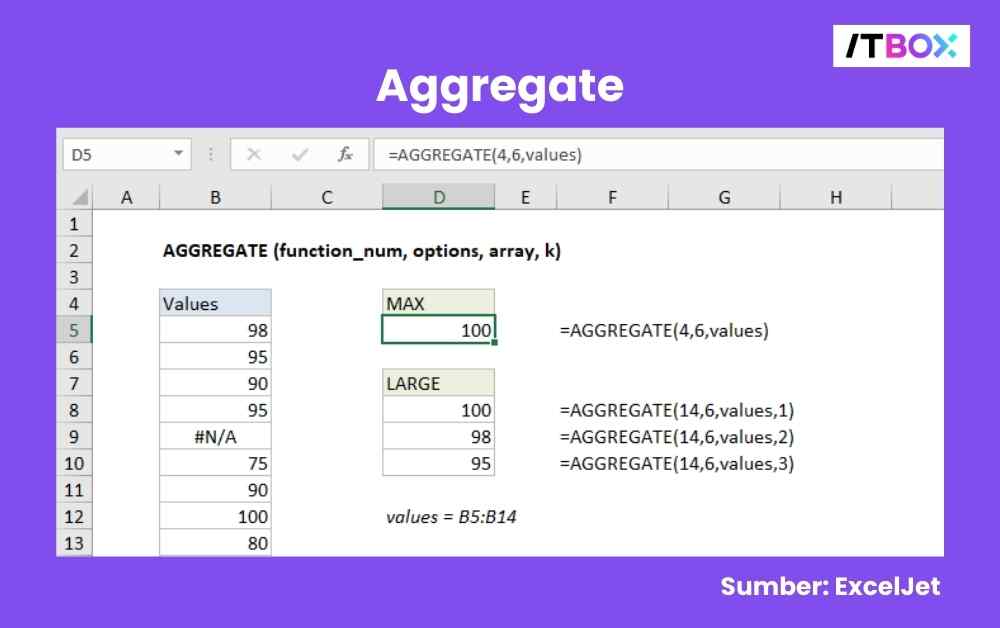Click the formula bar text =AGGREGATE(4,6,values)
This screenshot has width=1000, height=628.
[485, 155]
